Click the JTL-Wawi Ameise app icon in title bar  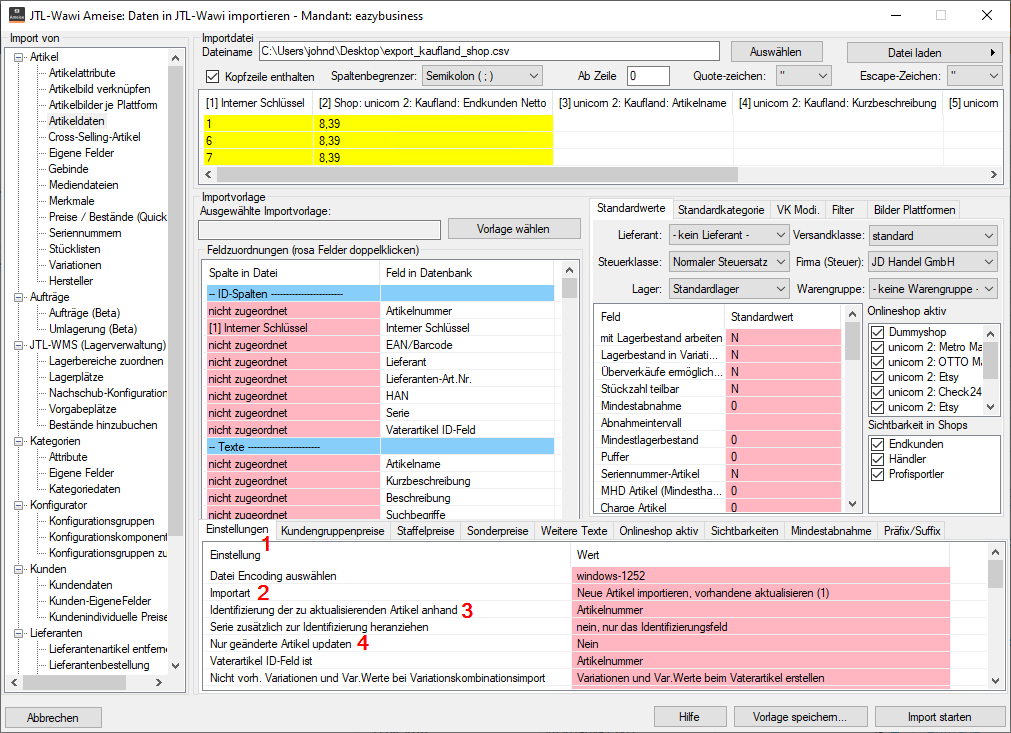point(17,15)
